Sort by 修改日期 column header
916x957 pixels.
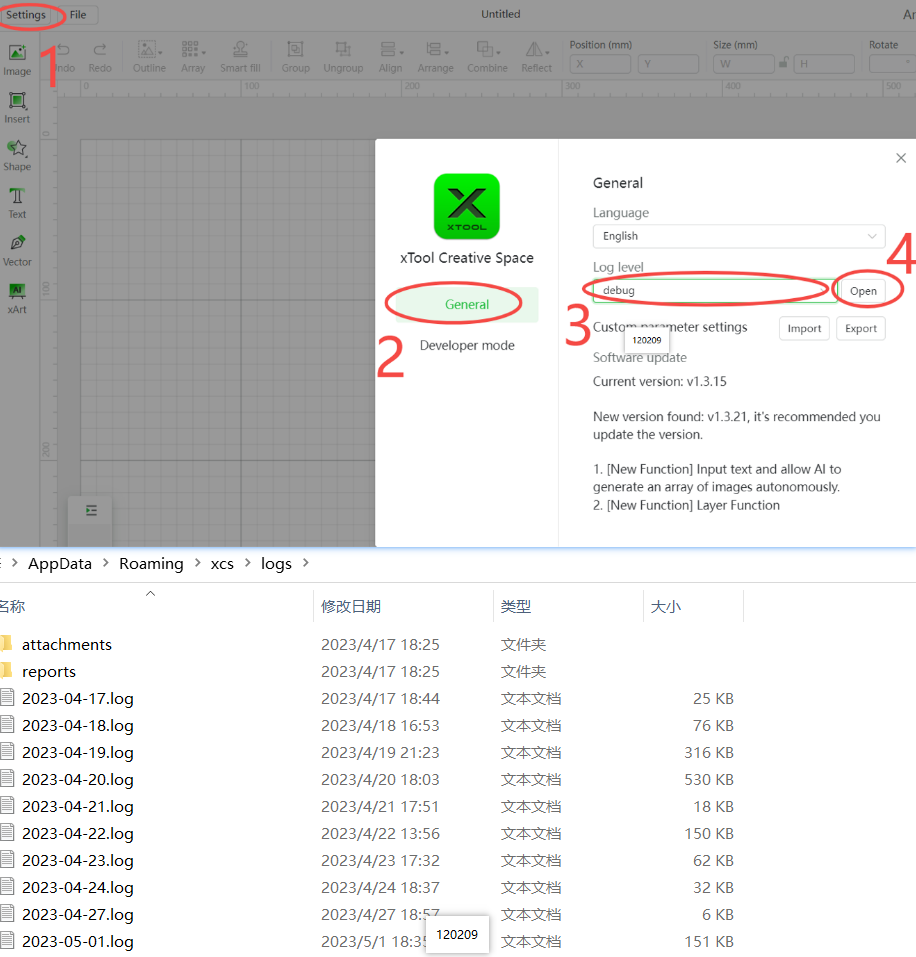pos(351,607)
